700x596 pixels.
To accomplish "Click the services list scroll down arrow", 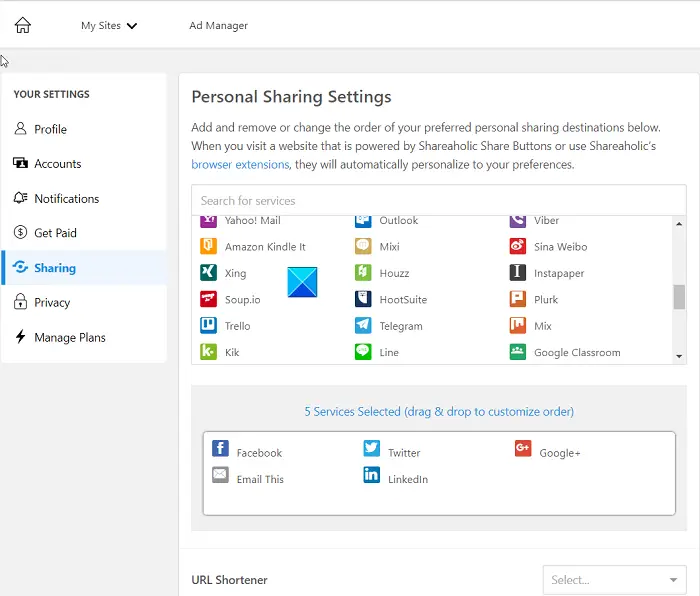I will coord(679,356).
